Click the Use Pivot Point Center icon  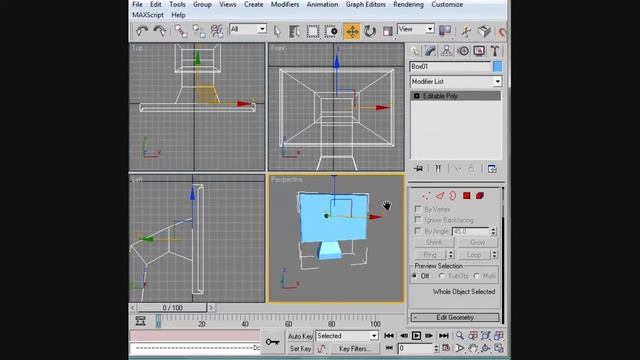tap(445, 31)
